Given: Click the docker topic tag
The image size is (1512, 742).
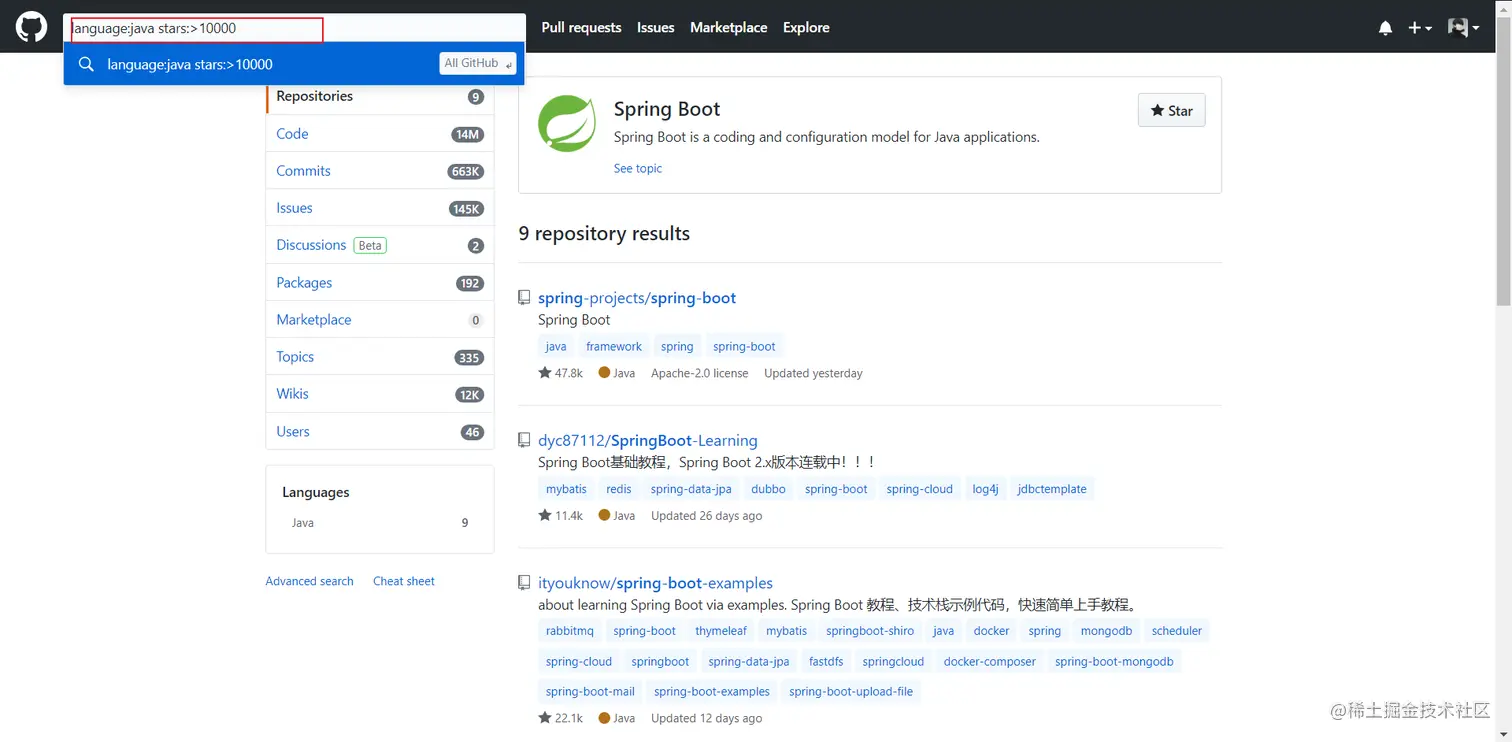Looking at the screenshot, I should [x=991, y=631].
